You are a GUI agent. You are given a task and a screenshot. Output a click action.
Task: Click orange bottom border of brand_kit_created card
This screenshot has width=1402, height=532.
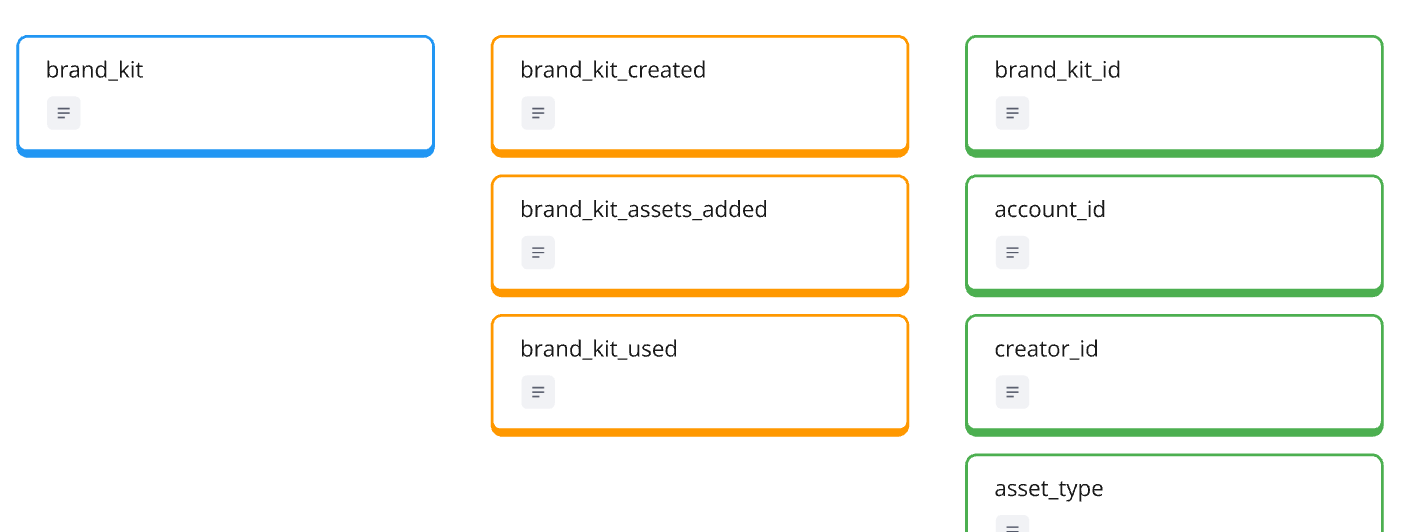tap(700, 153)
